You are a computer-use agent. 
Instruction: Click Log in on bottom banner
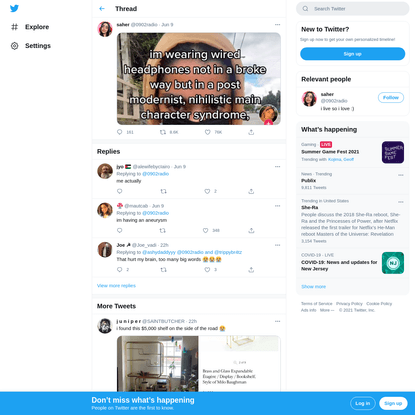[363, 403]
